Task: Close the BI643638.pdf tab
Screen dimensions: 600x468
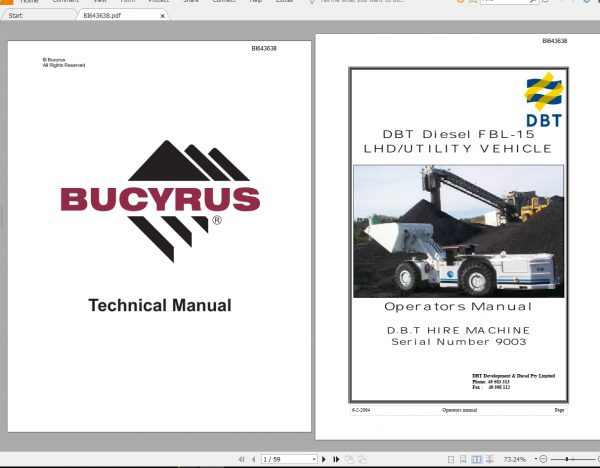Action: tap(163, 16)
